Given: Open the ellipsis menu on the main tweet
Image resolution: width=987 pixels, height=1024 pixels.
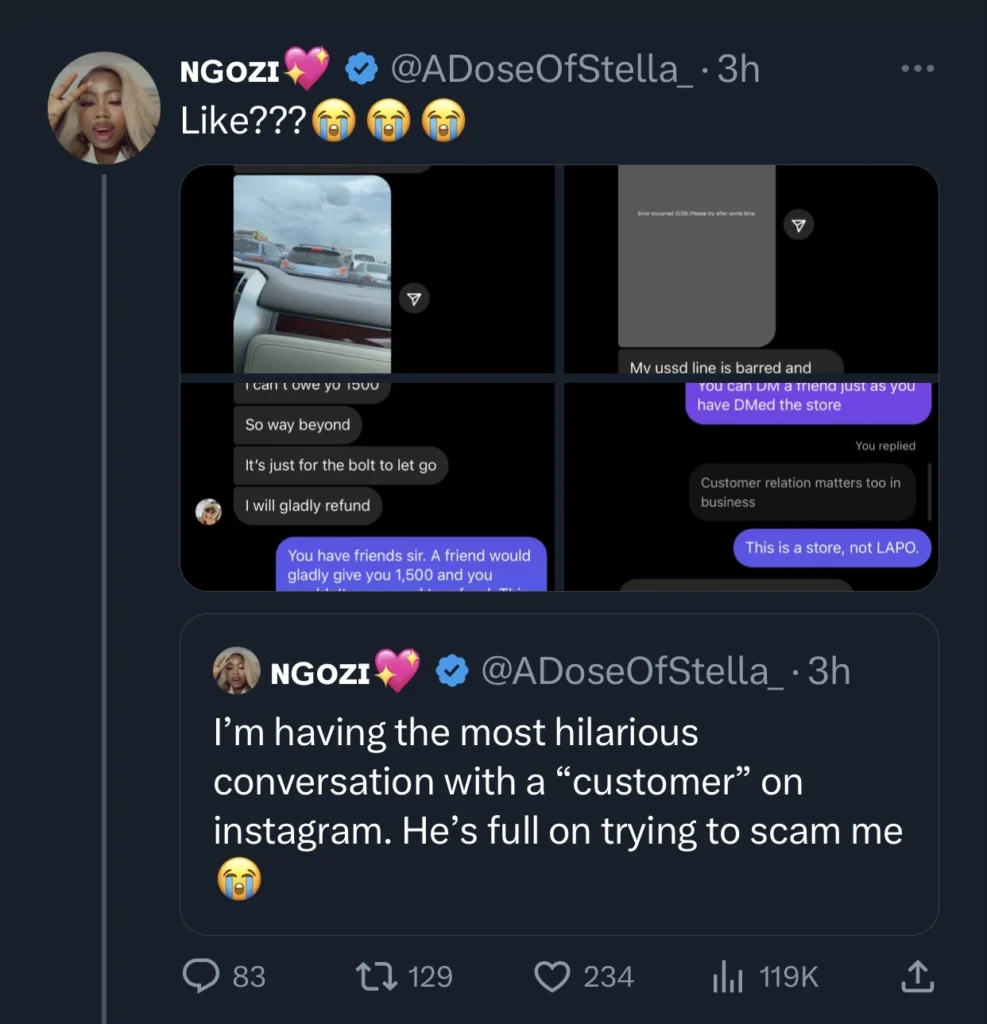Looking at the screenshot, I should point(917,68).
